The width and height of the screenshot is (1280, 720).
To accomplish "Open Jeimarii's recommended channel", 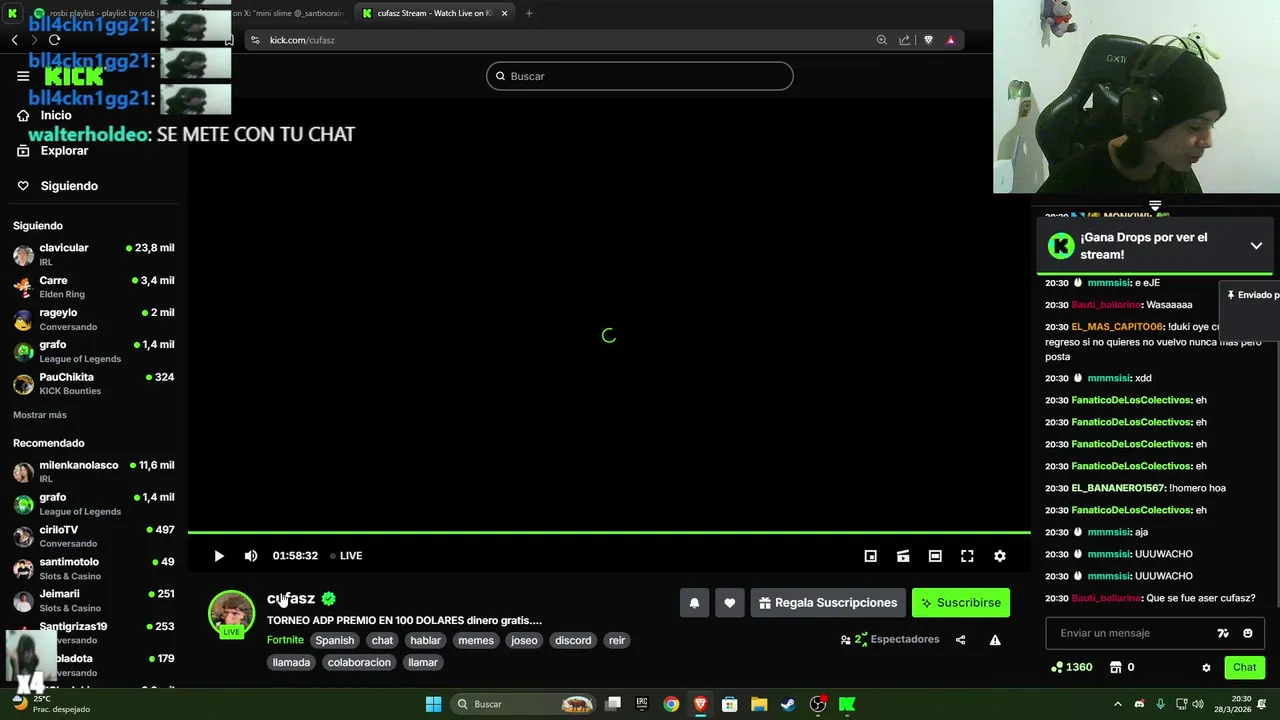I will (94, 600).
